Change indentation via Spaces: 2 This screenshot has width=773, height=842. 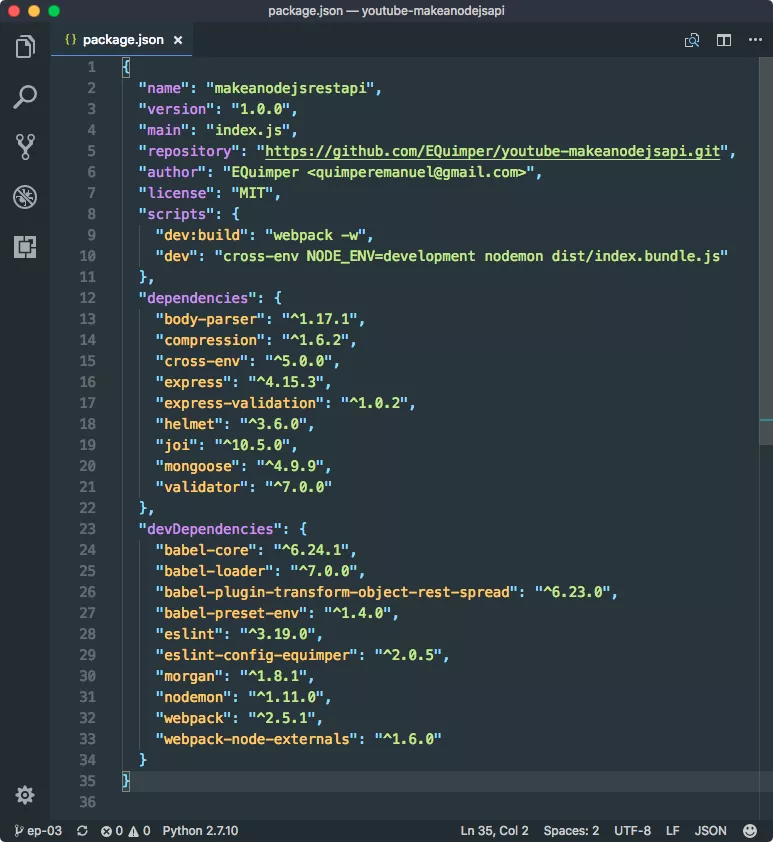click(571, 831)
